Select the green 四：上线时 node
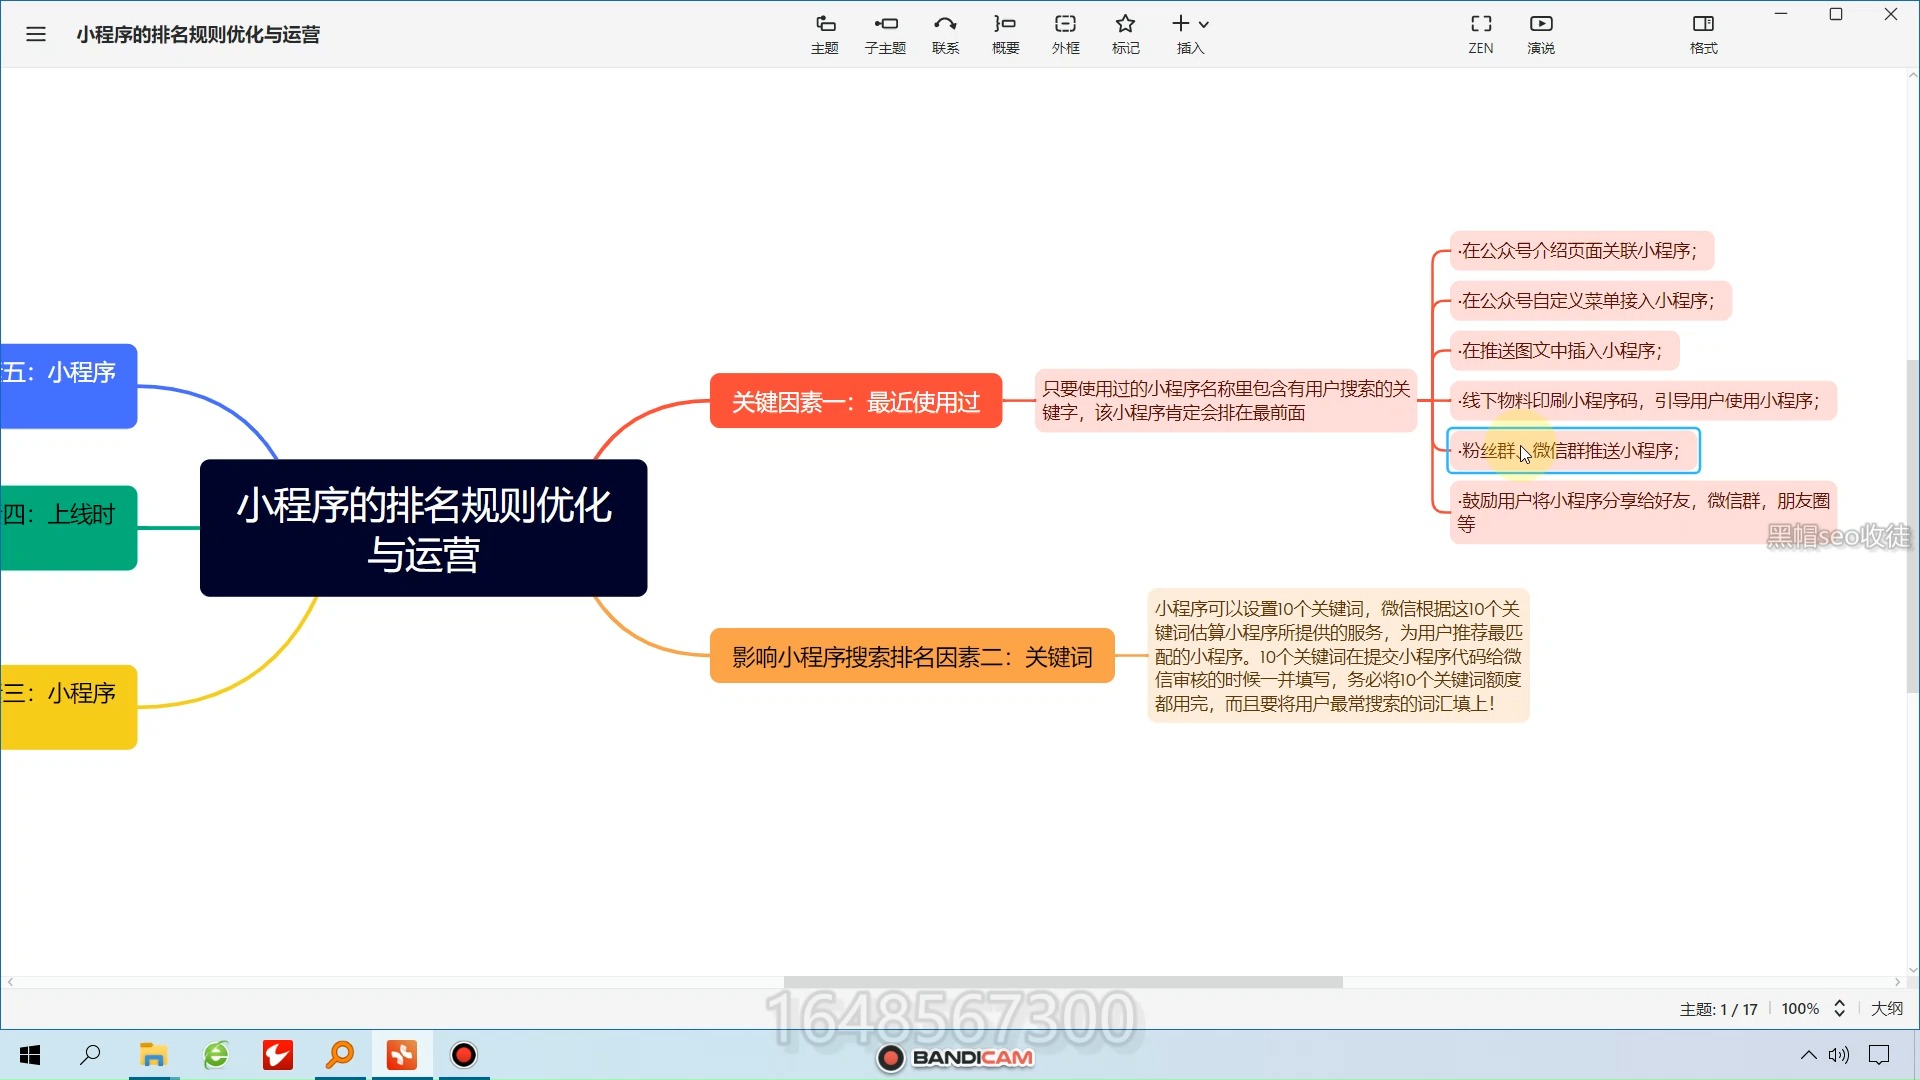 coord(68,528)
